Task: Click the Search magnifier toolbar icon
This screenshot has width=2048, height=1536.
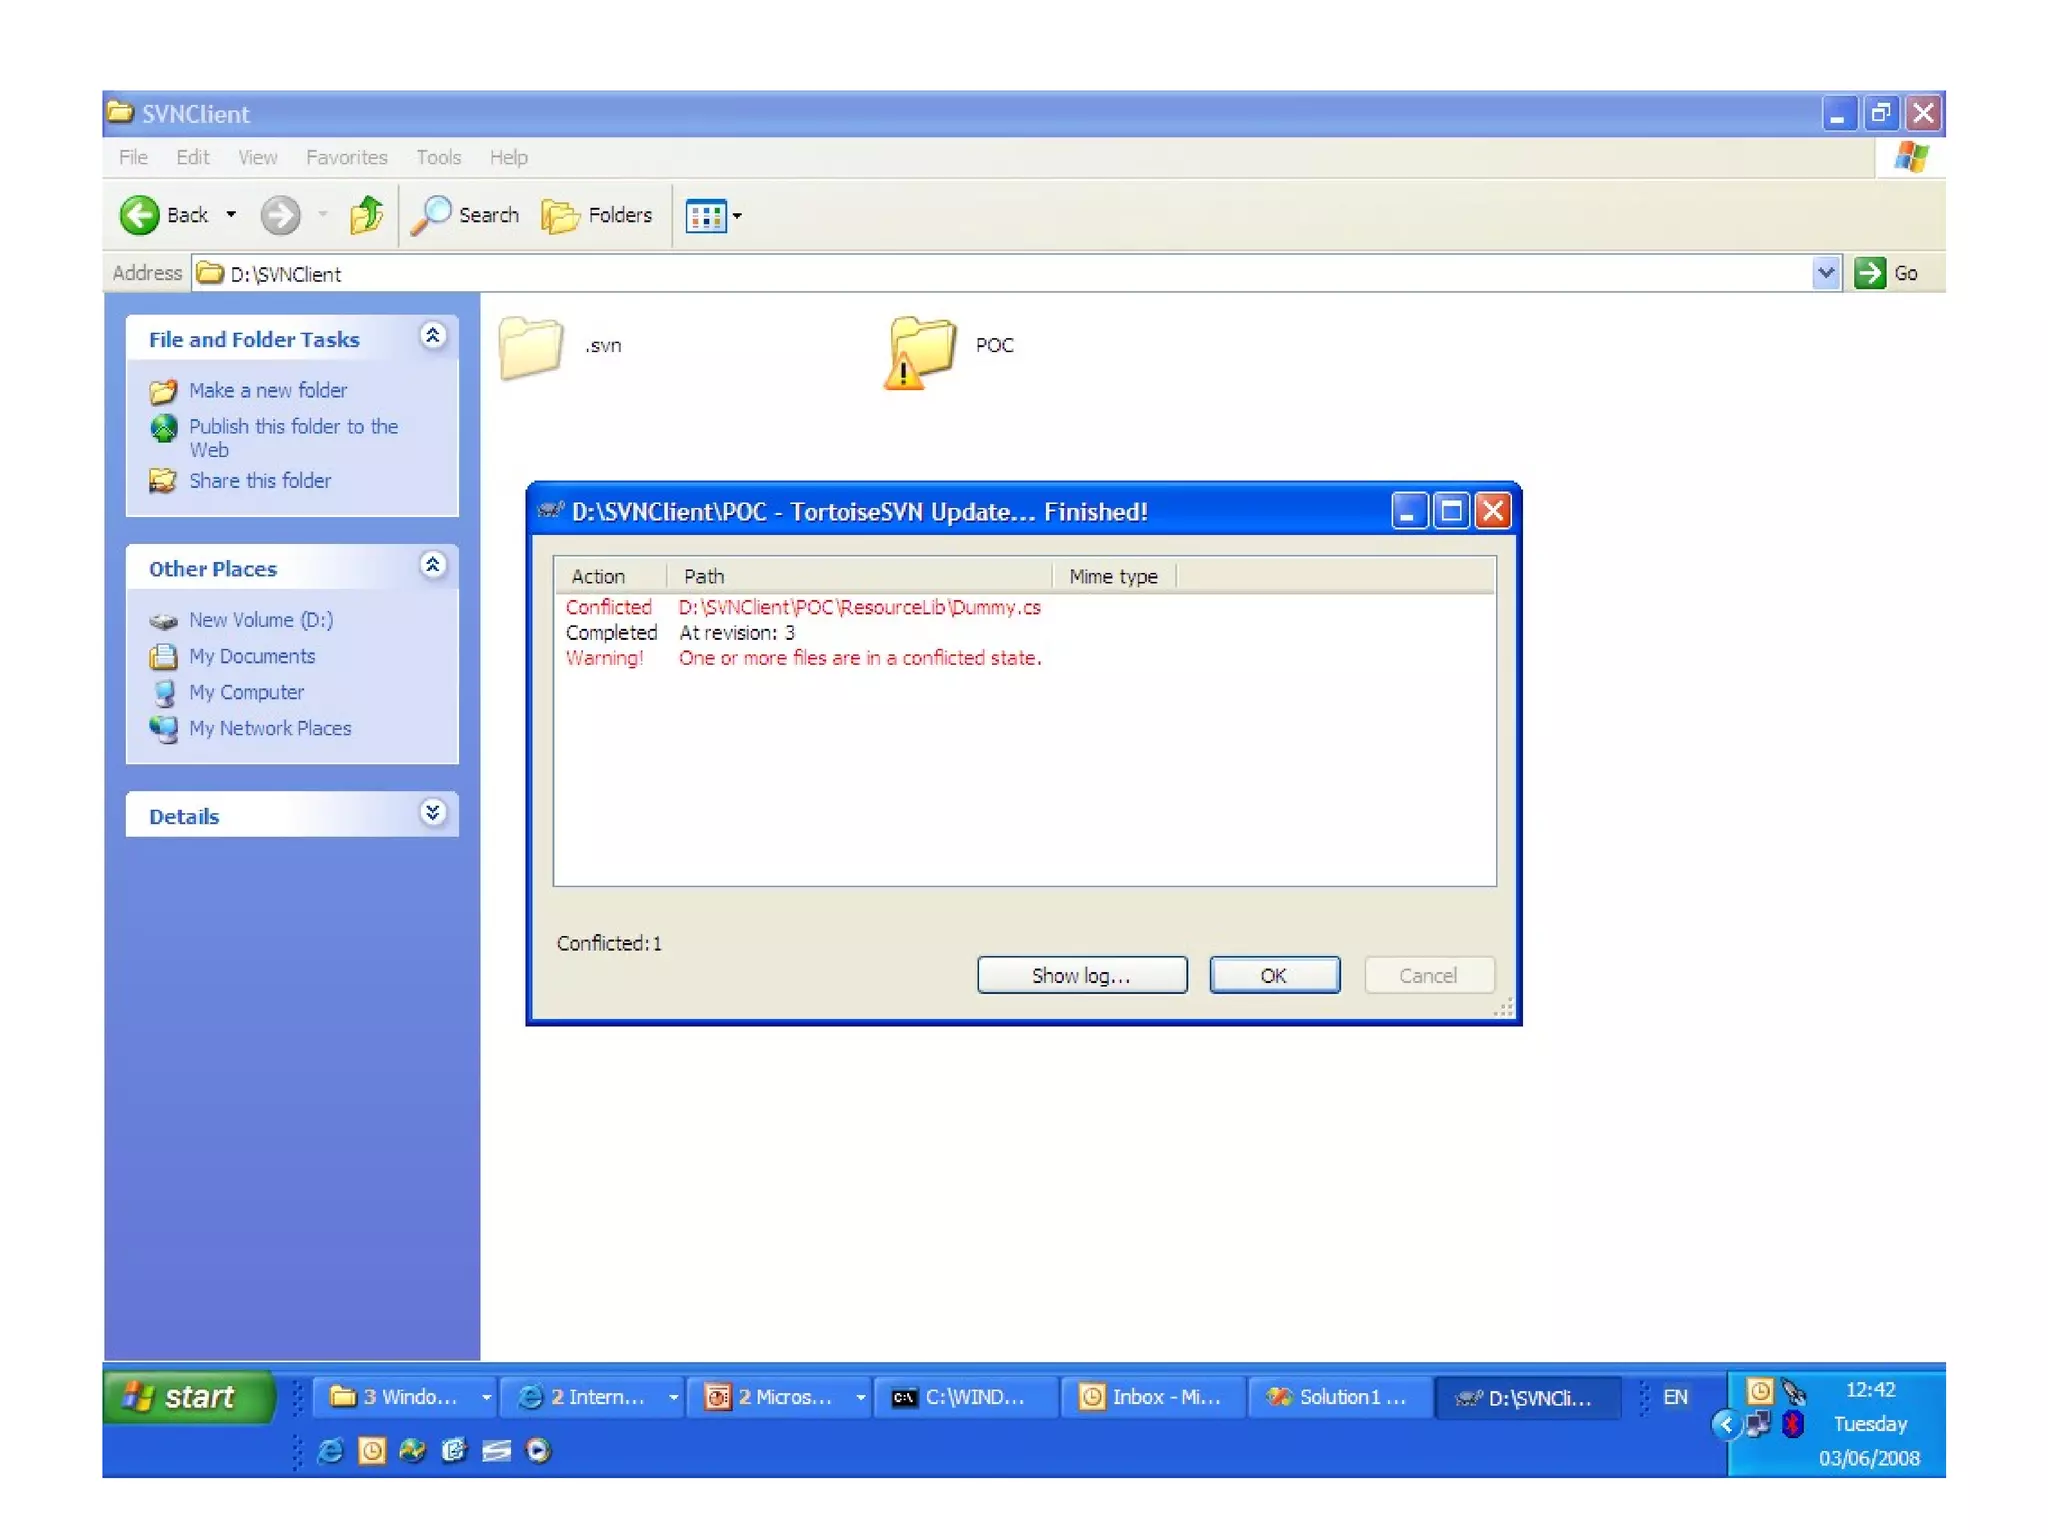Action: tap(432, 215)
